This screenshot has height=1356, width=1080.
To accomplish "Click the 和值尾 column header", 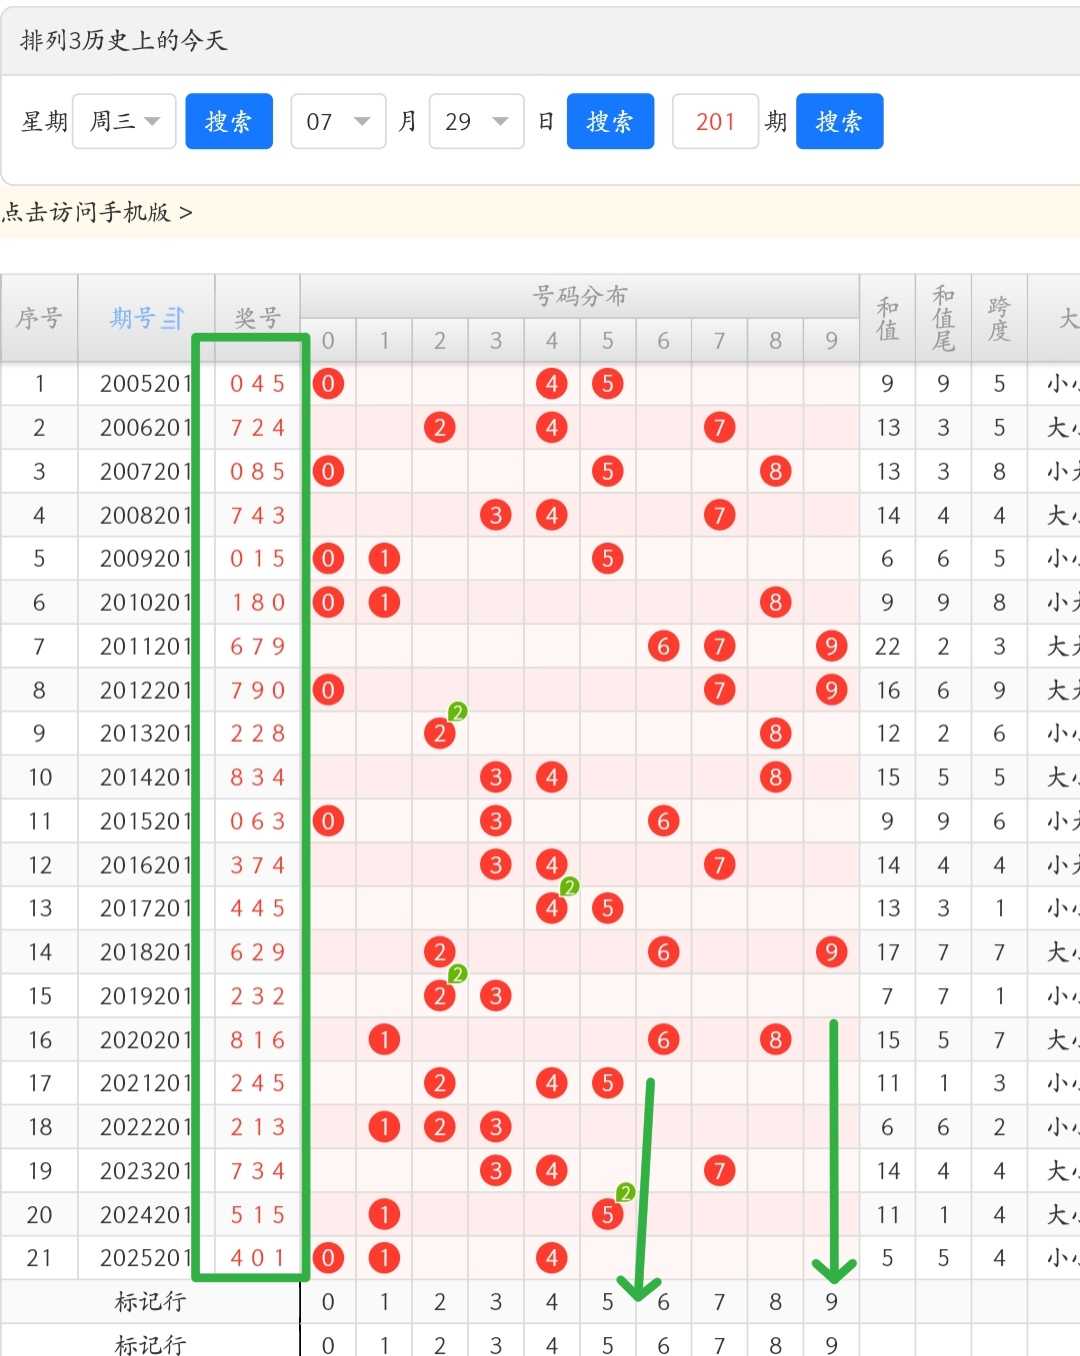I will point(943,318).
